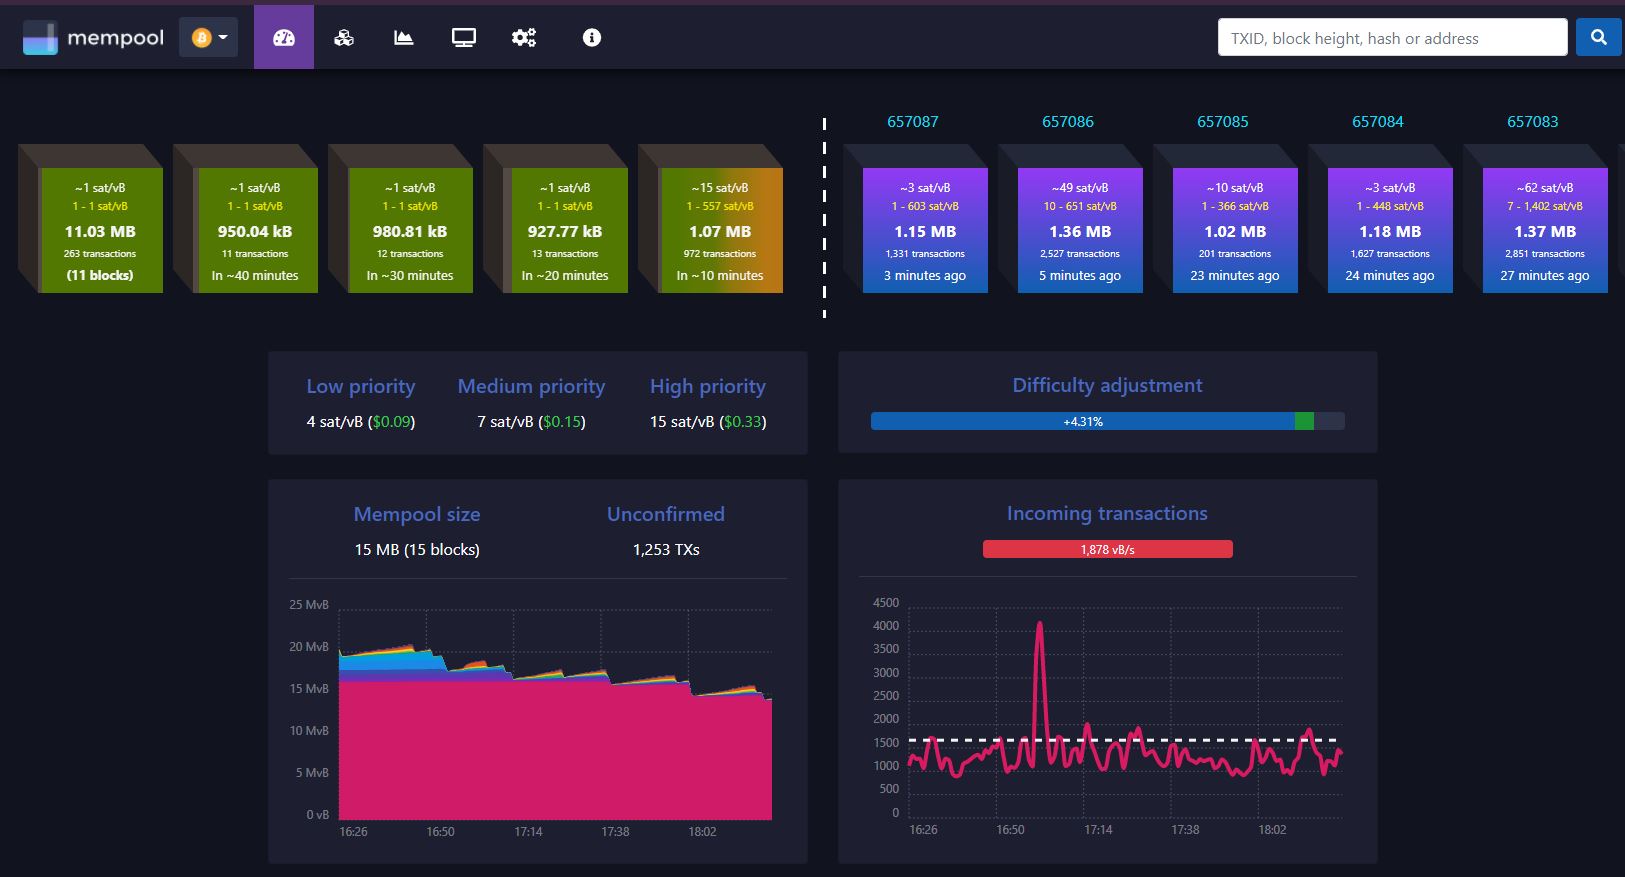
Task: Click the Mempool size heading link
Action: tap(417, 514)
